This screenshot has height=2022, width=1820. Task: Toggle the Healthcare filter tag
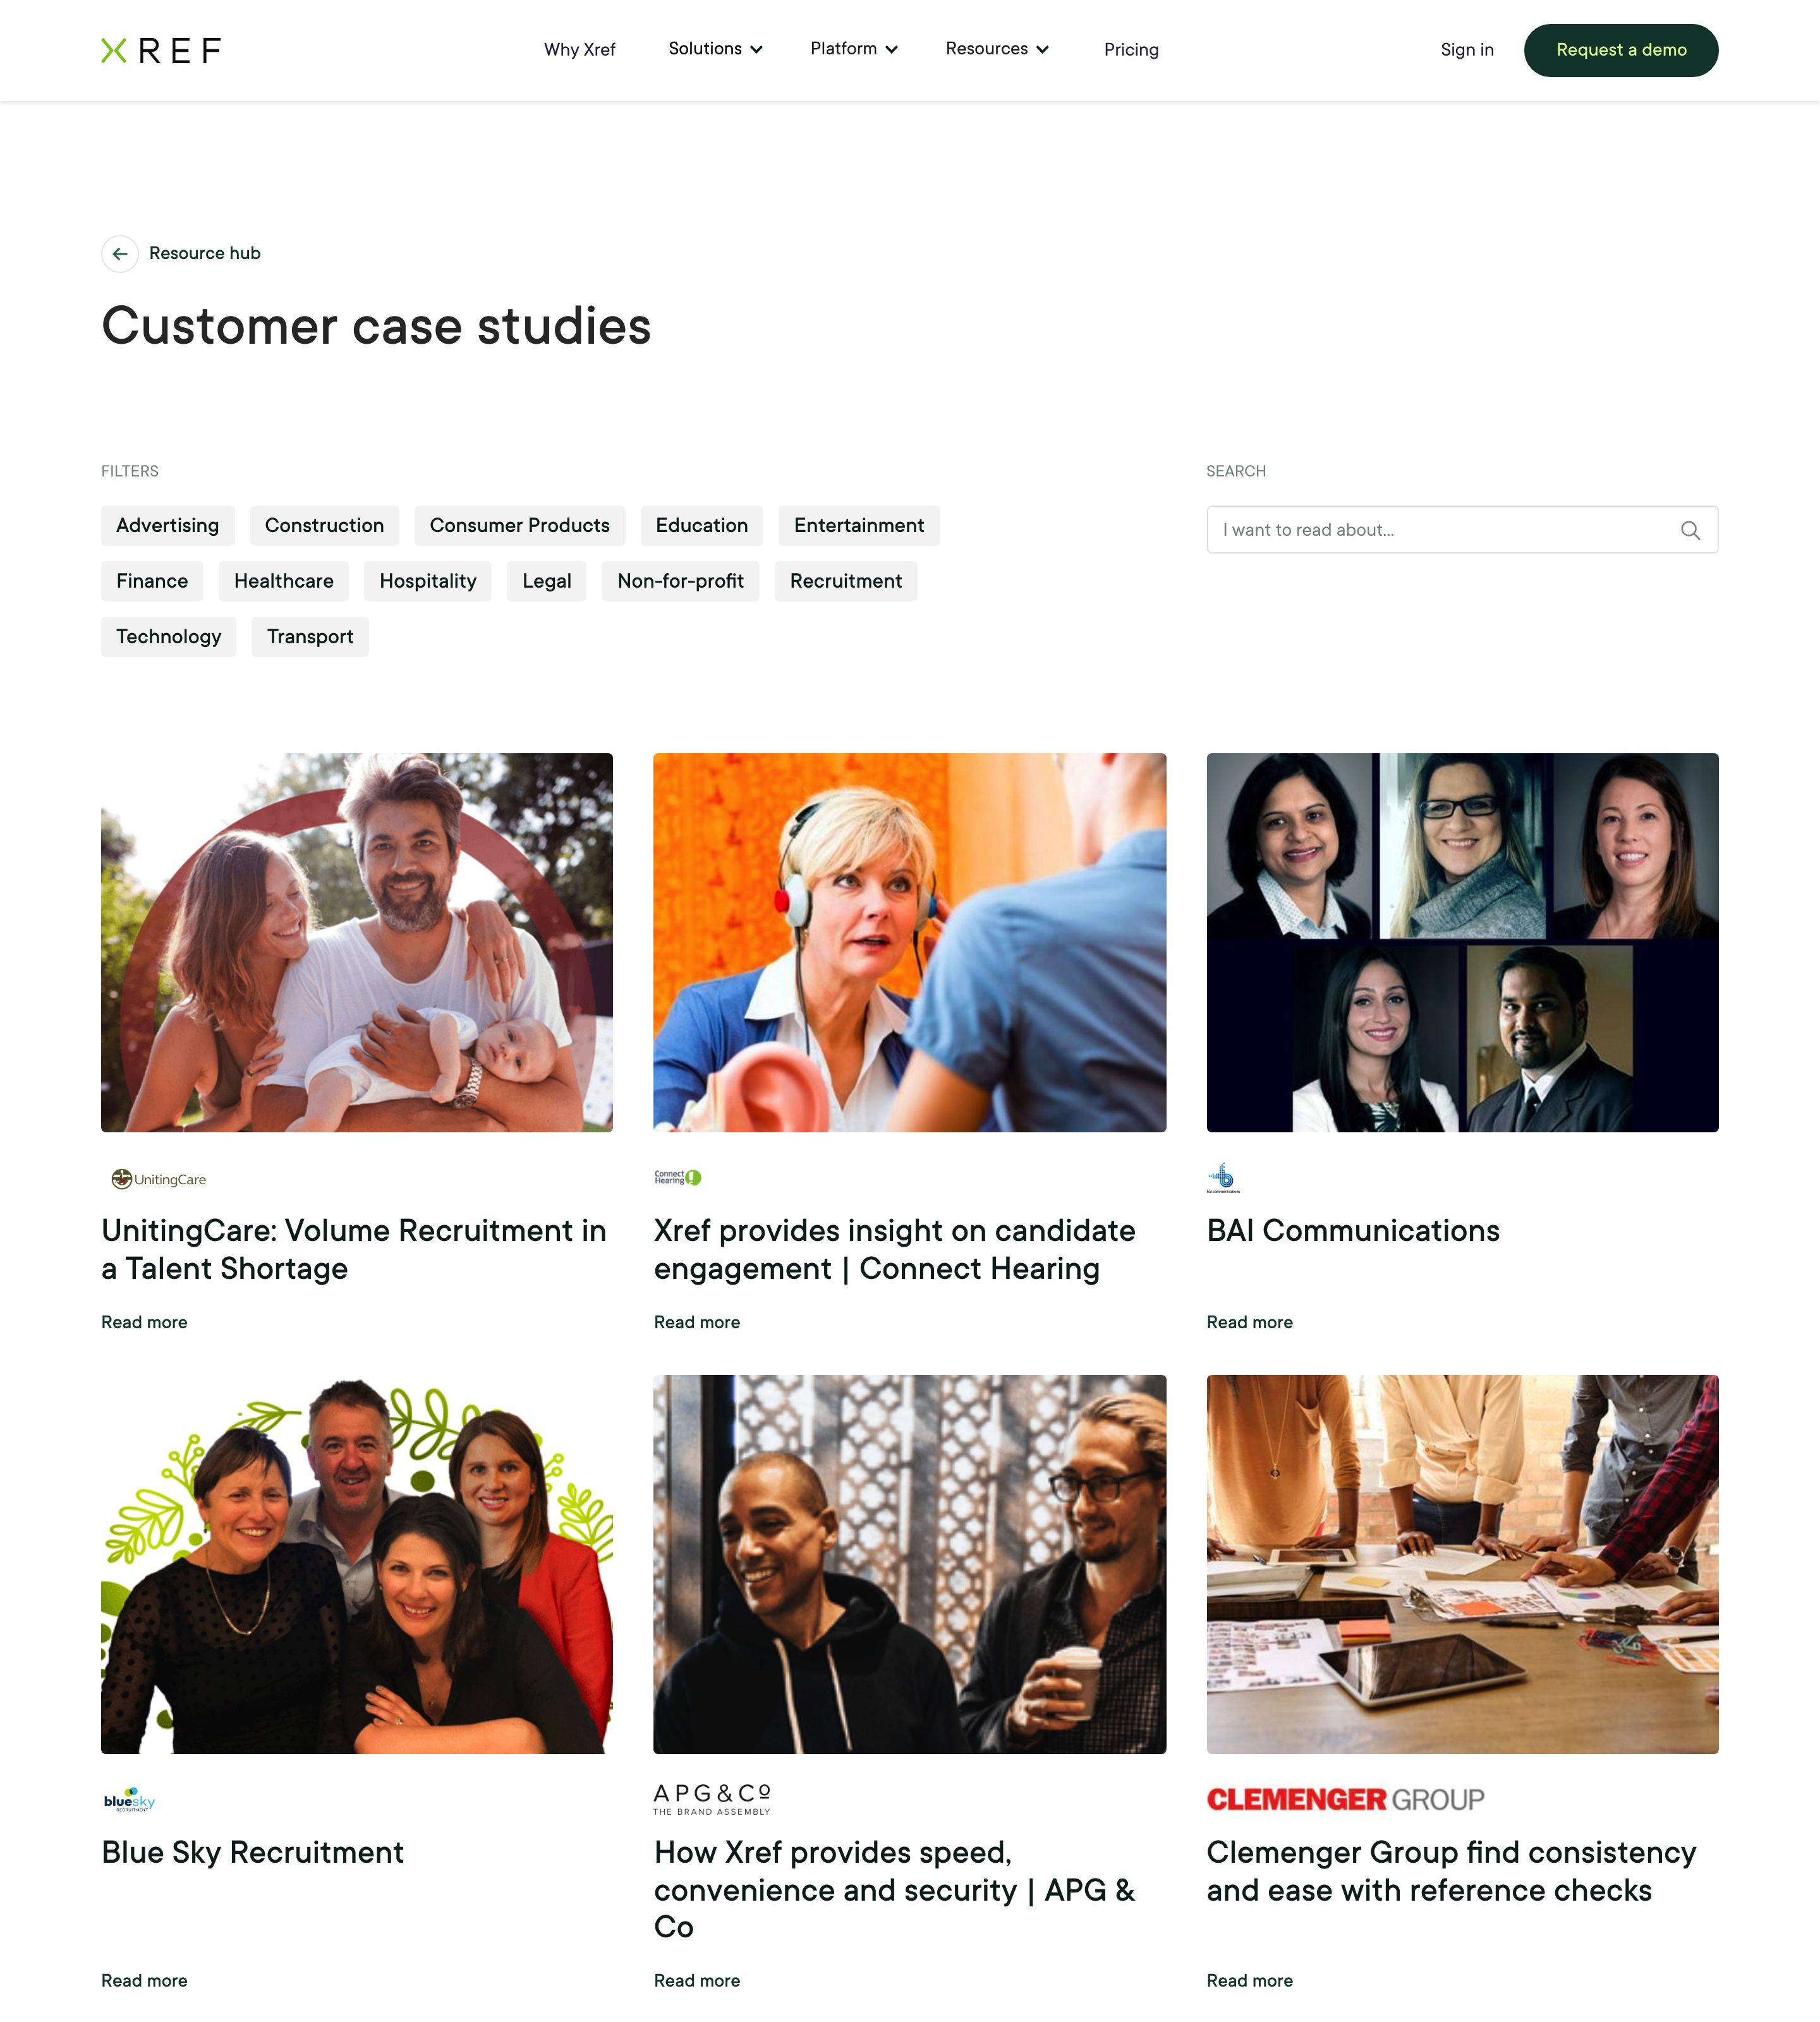click(284, 581)
